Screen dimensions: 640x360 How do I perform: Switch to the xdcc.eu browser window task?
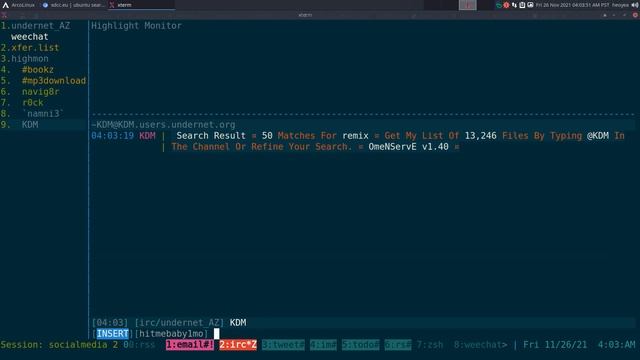(73, 5)
